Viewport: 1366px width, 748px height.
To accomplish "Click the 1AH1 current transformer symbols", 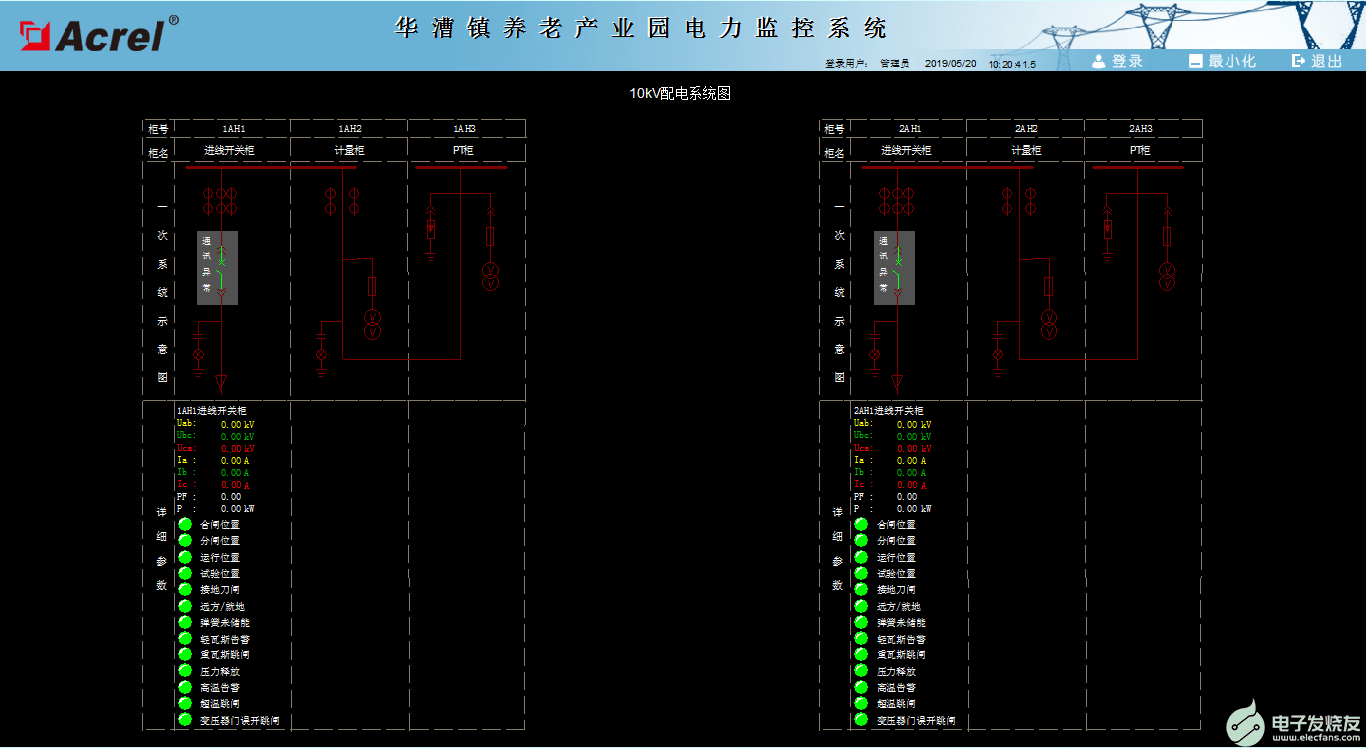I will 220,200.
